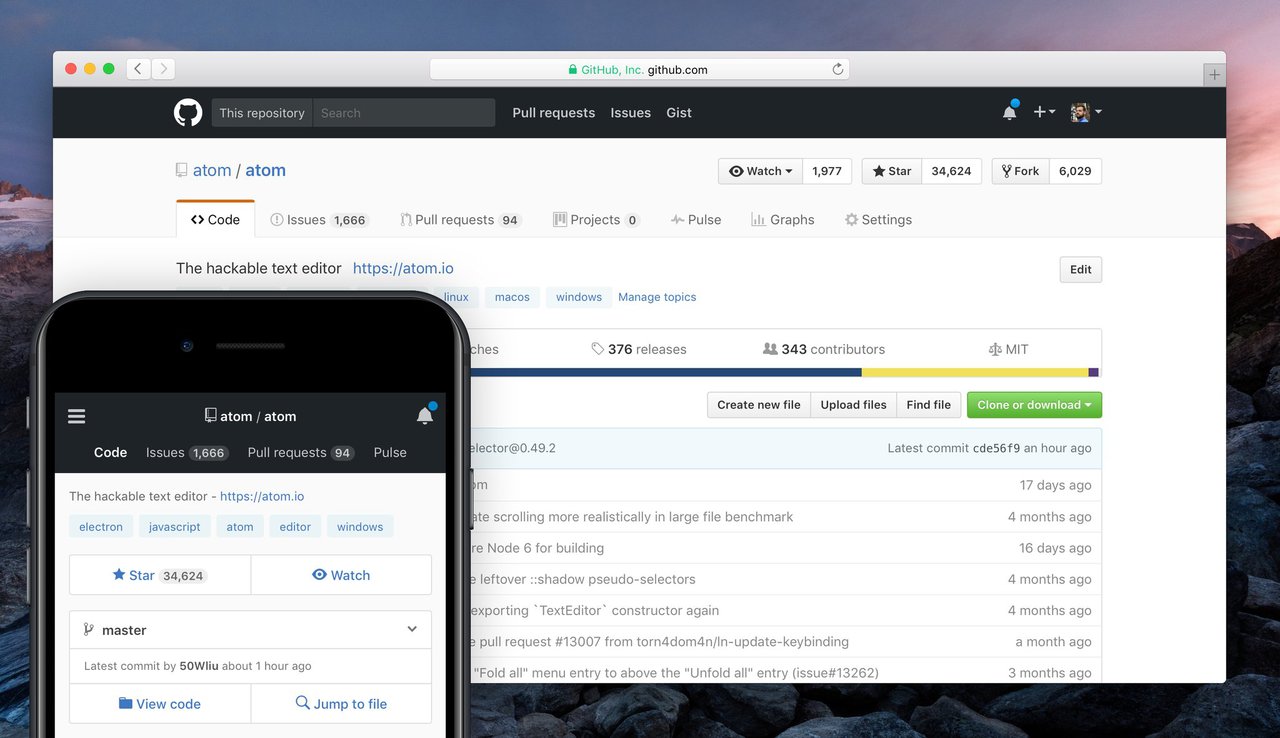
Task: Click the View code button on the phone
Action: (160, 704)
